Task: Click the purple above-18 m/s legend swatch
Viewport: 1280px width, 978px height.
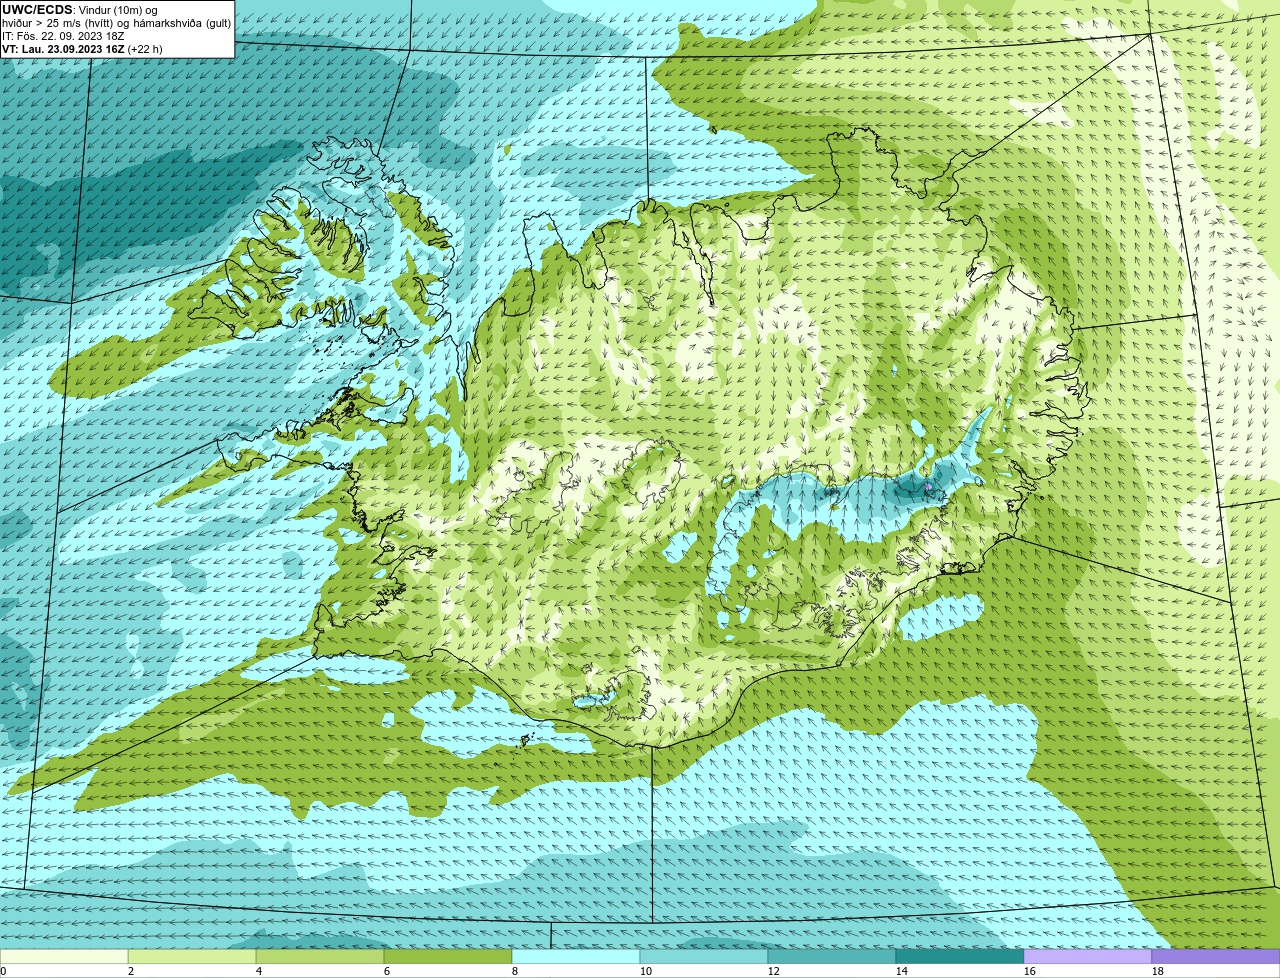Action: pos(1216,956)
